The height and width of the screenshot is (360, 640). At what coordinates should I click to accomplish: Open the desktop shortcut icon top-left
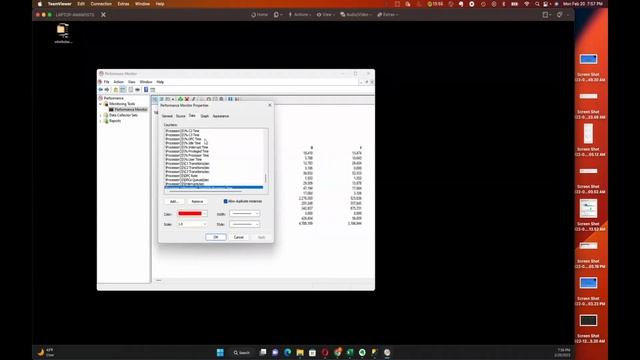(63, 33)
